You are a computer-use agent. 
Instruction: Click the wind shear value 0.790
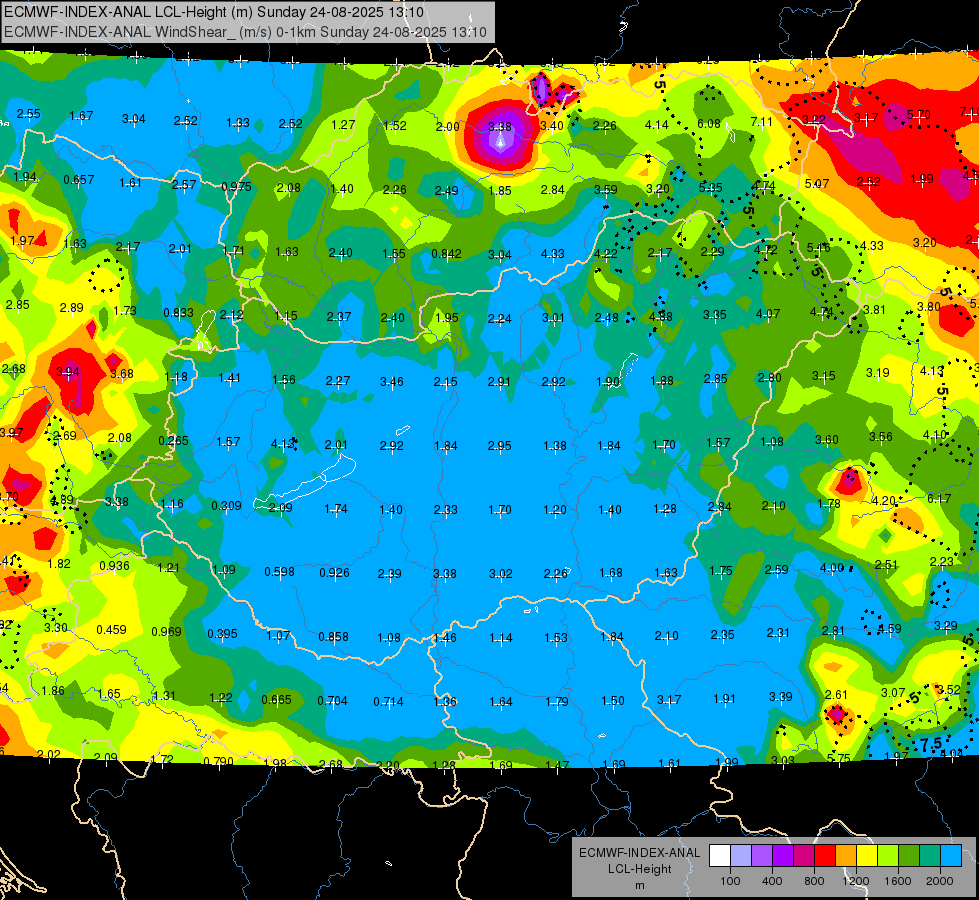(218, 761)
